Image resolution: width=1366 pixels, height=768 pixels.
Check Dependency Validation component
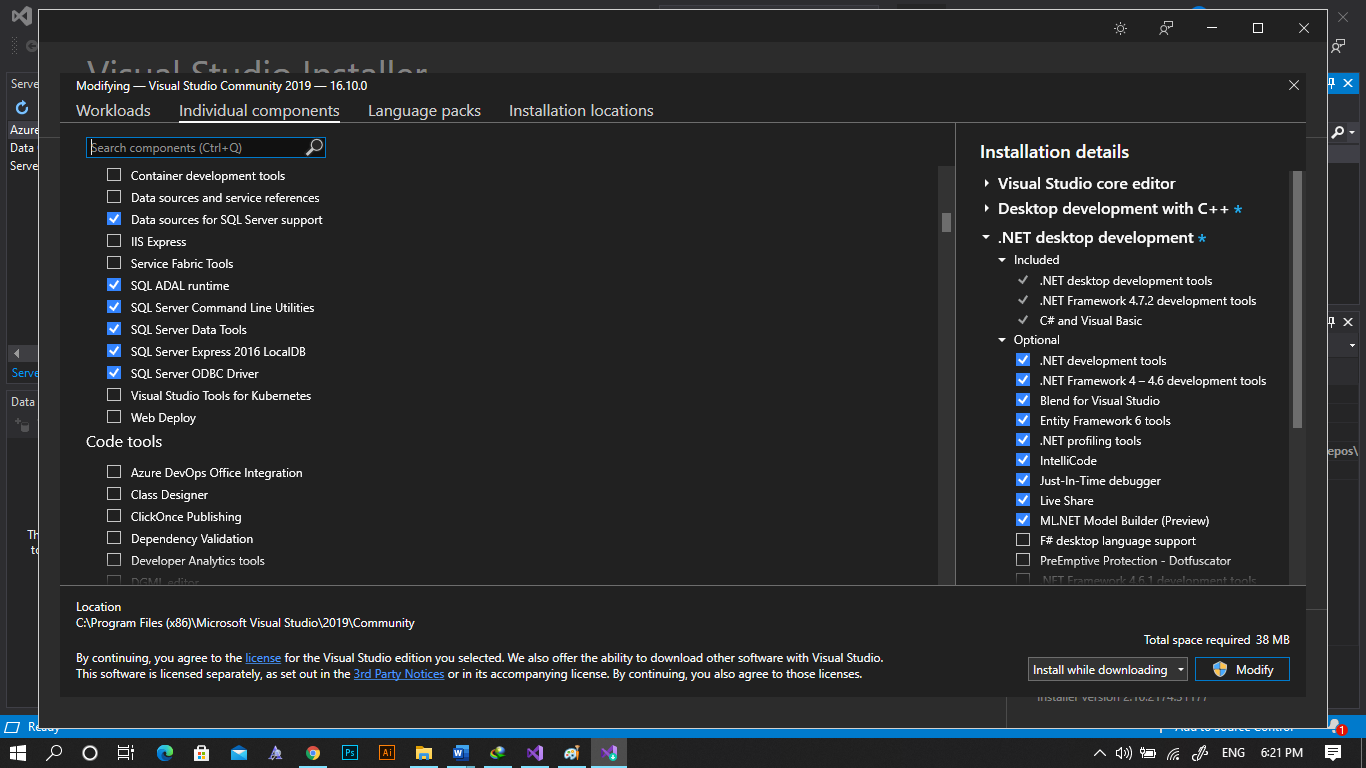[x=114, y=538]
